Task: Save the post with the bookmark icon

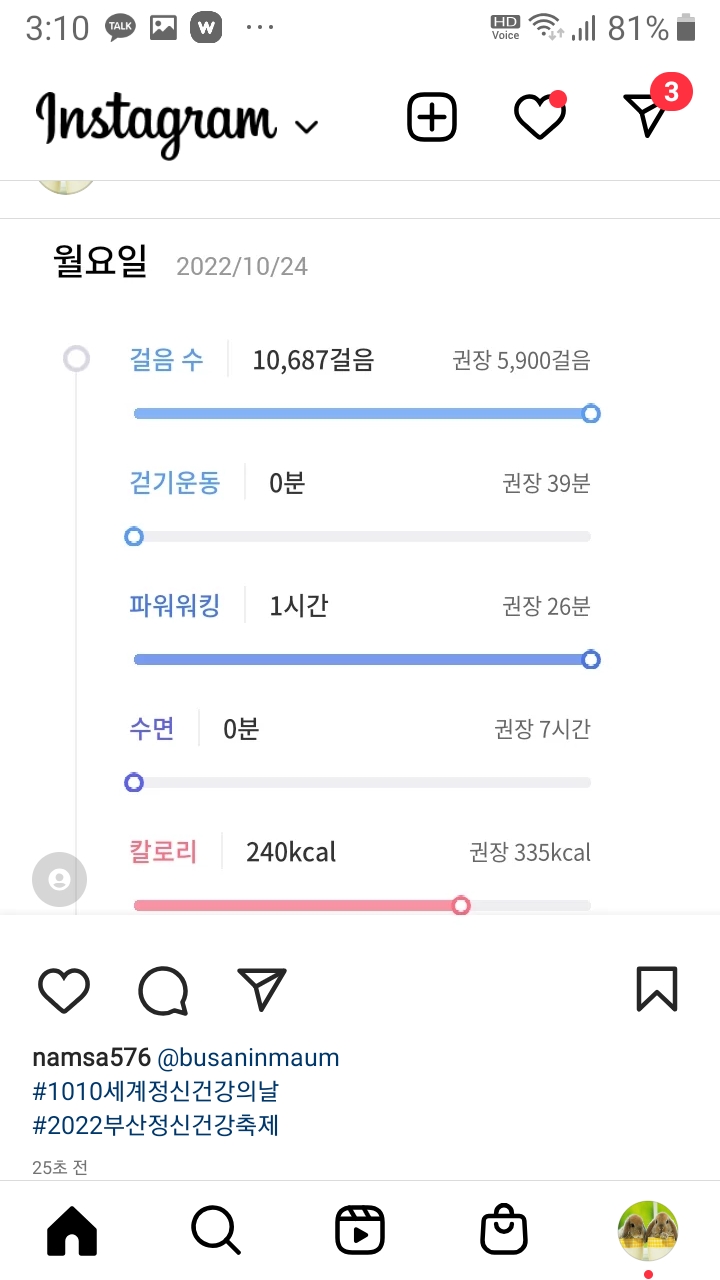Action: 657,989
